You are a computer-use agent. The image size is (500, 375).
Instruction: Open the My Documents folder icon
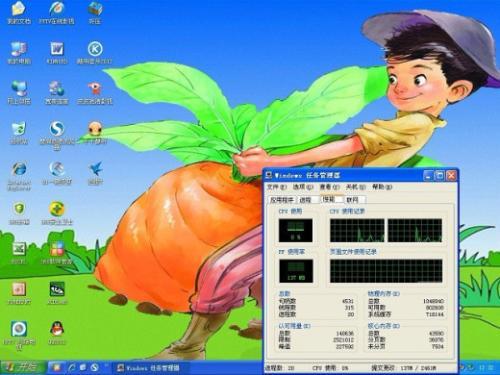[x=19, y=13]
